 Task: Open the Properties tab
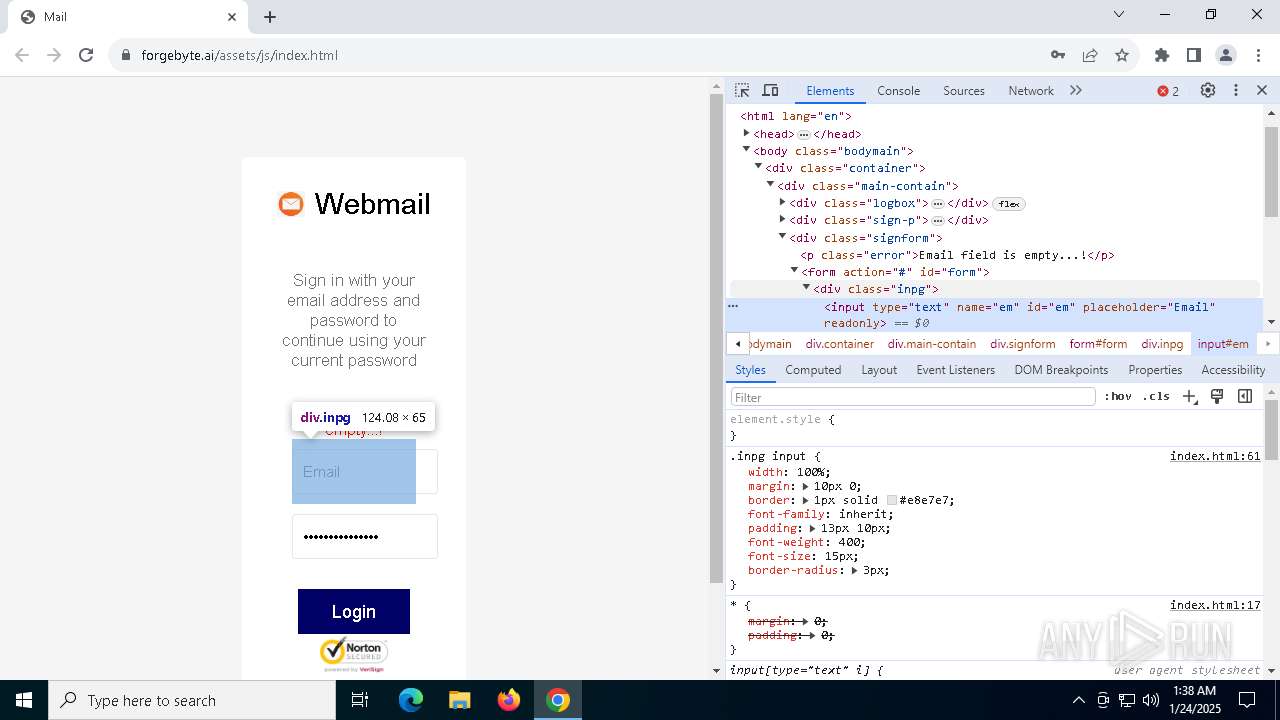click(1155, 370)
